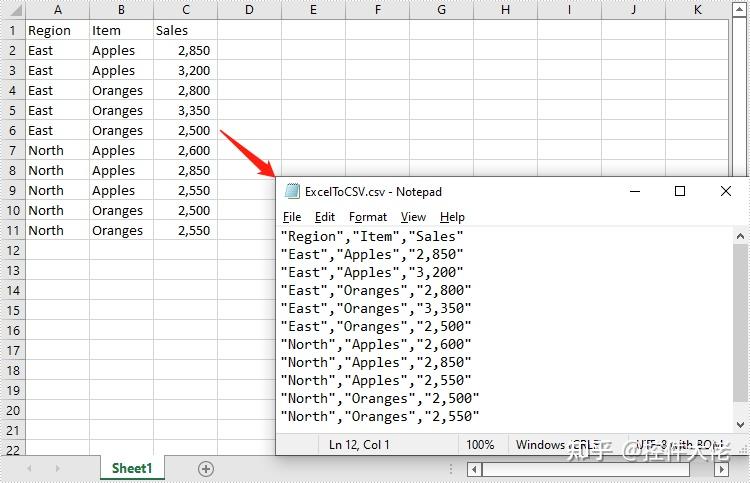Open the Notepad File menu
Image resolution: width=750 pixels, height=483 pixels.
pos(292,217)
